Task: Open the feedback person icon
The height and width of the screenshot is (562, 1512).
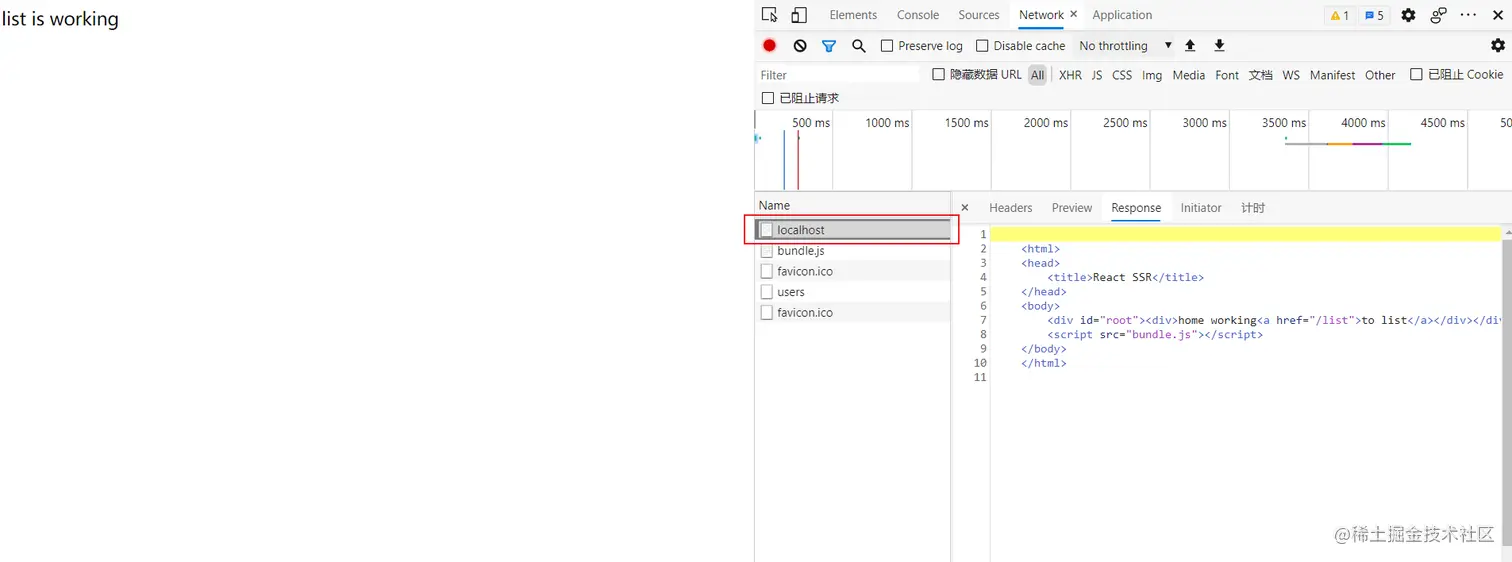Action: (1438, 15)
